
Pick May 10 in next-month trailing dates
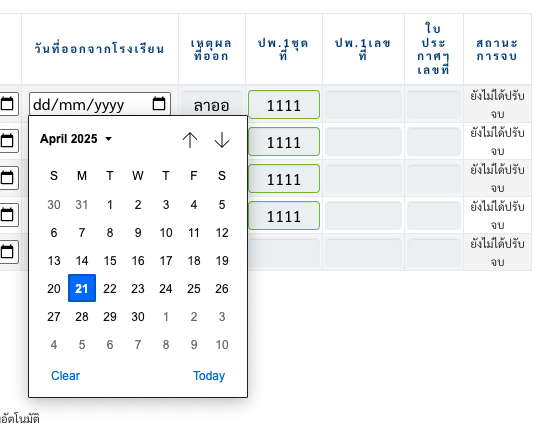click(222, 345)
